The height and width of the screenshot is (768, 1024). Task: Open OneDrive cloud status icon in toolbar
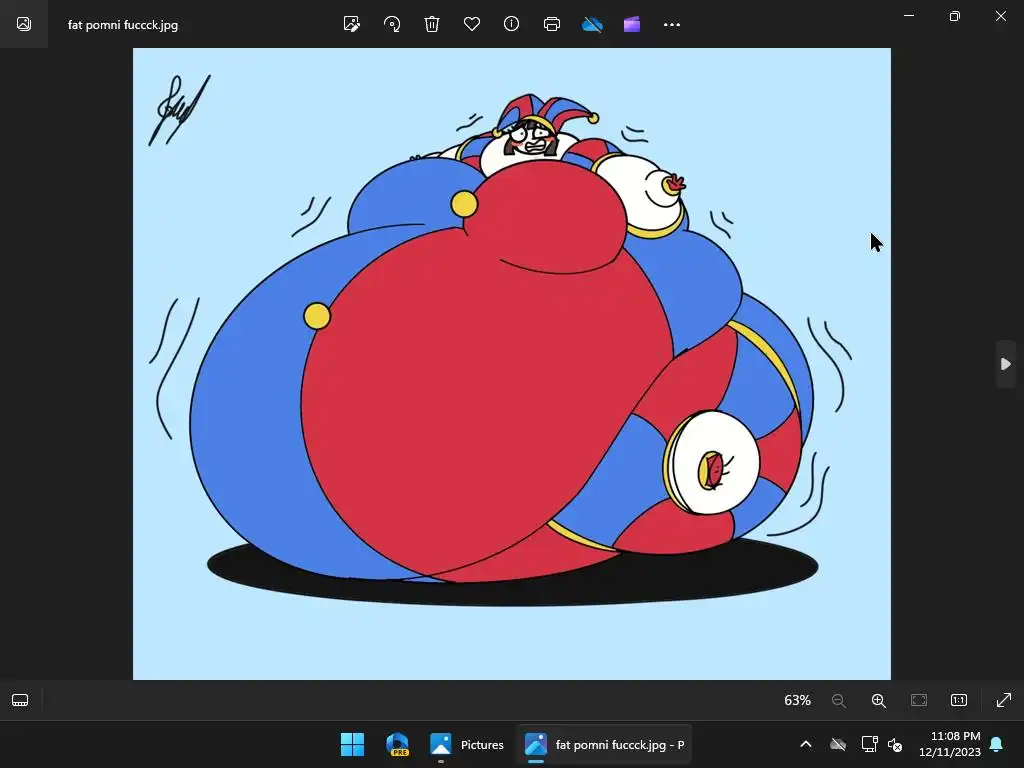[x=592, y=24]
